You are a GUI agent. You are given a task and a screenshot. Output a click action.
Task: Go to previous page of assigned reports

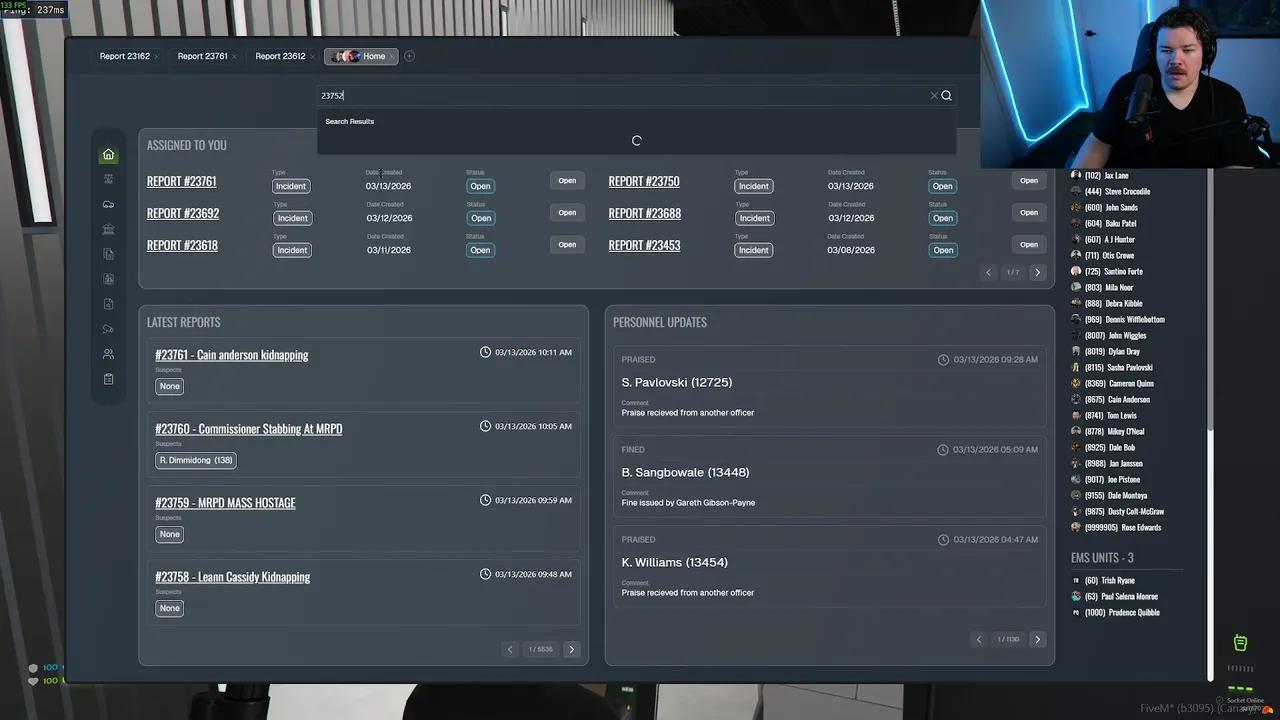[x=988, y=272]
